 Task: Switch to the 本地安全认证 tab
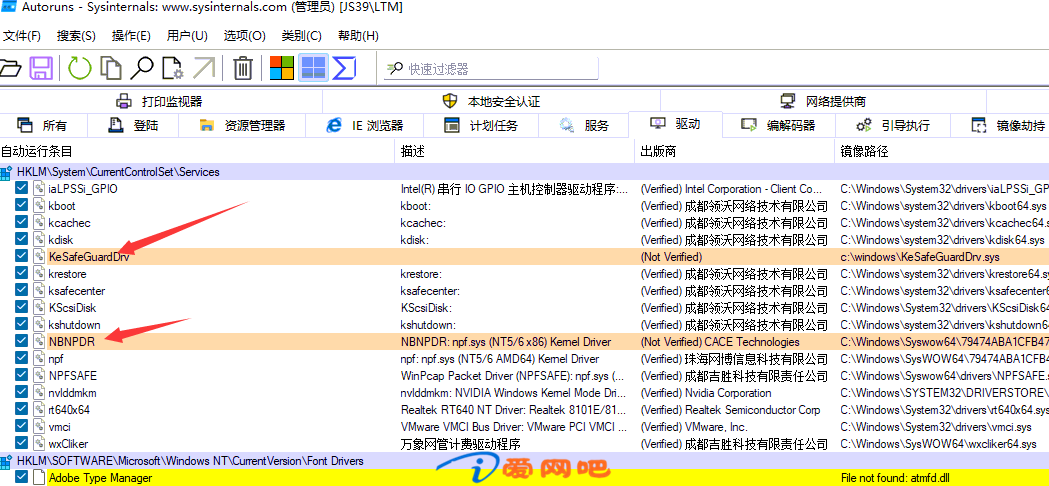[492, 102]
